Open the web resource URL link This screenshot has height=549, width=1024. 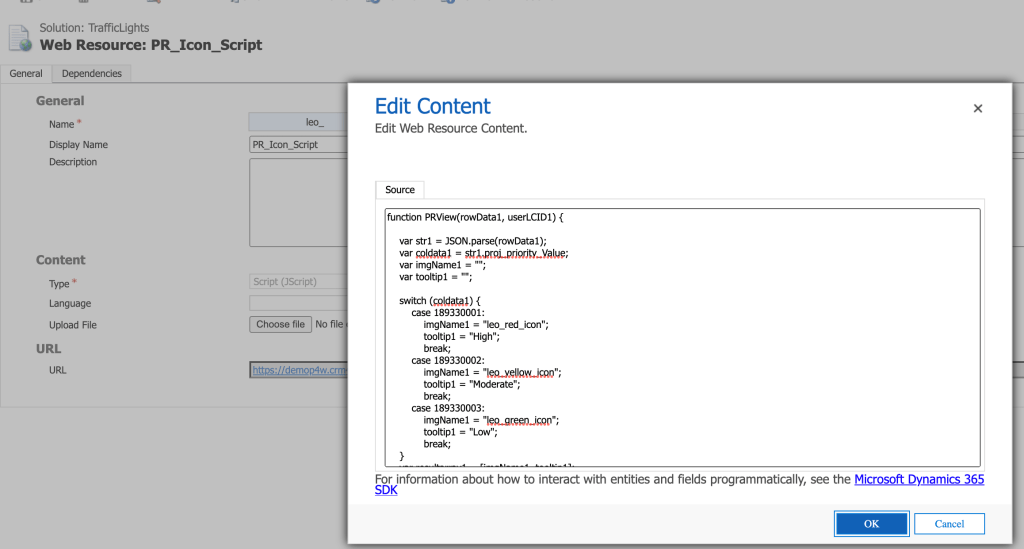click(298, 370)
